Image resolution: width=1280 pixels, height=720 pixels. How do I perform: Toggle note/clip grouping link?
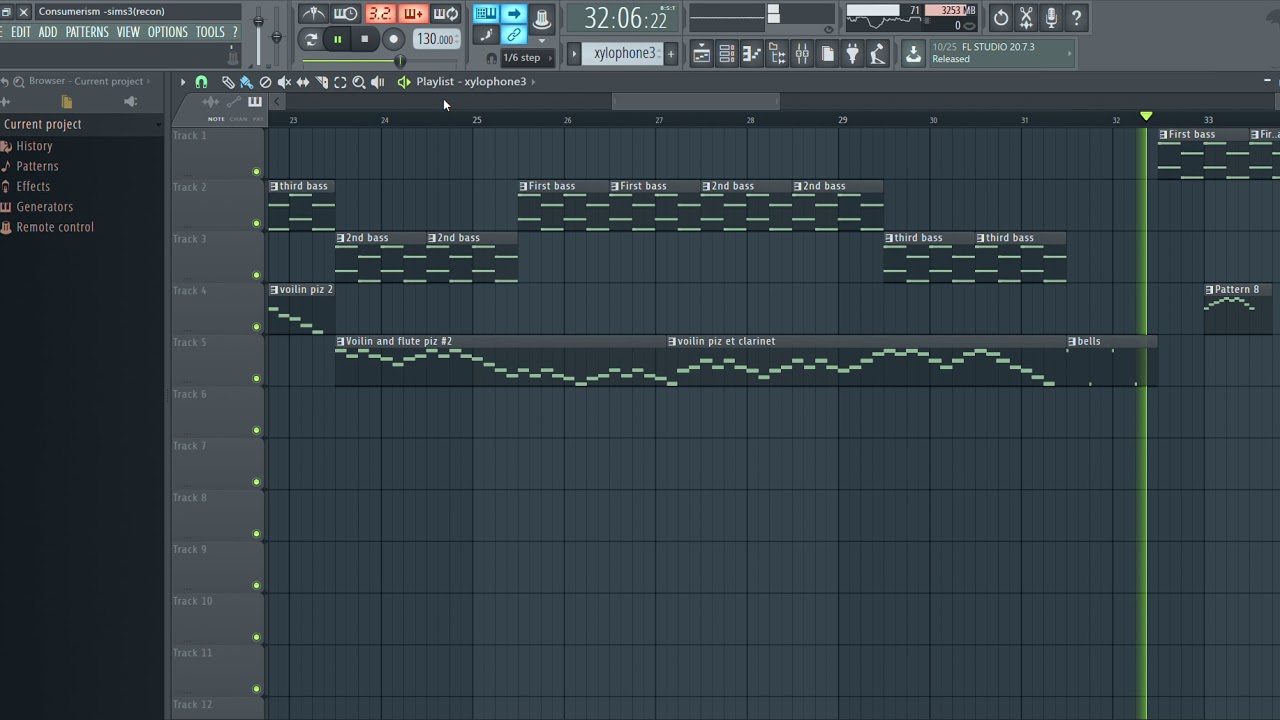coord(514,35)
